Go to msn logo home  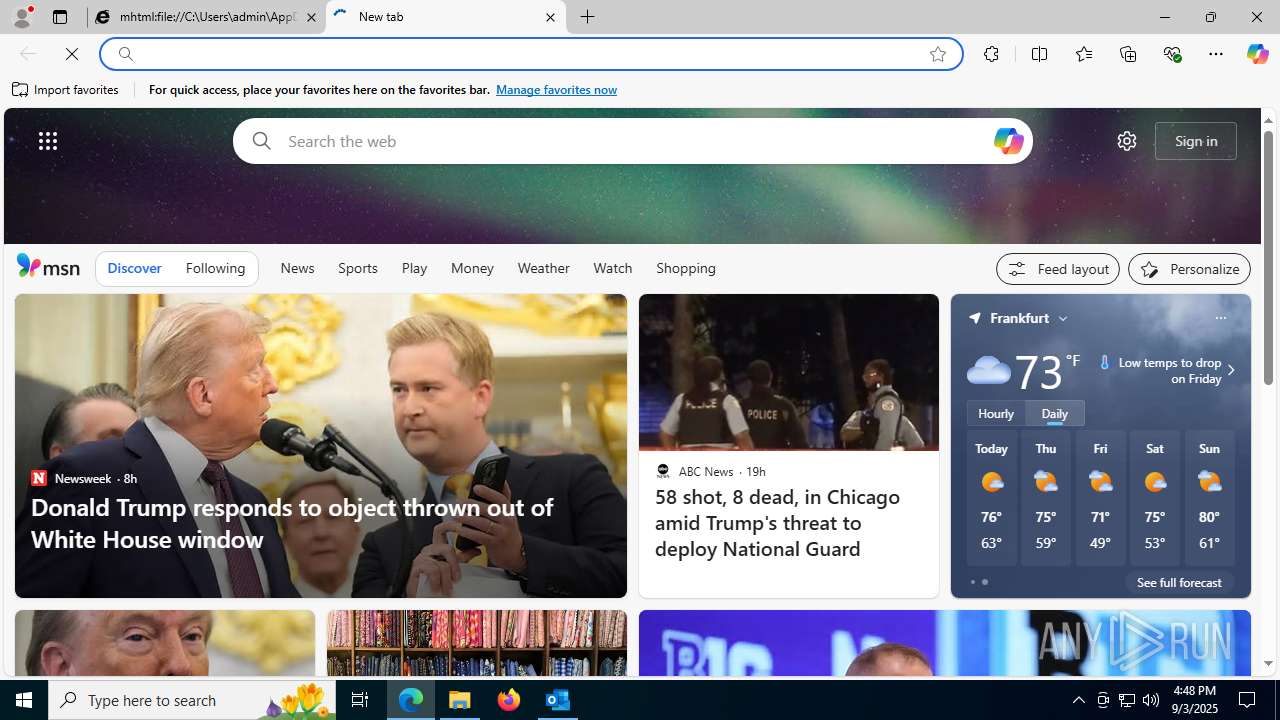click(48, 266)
